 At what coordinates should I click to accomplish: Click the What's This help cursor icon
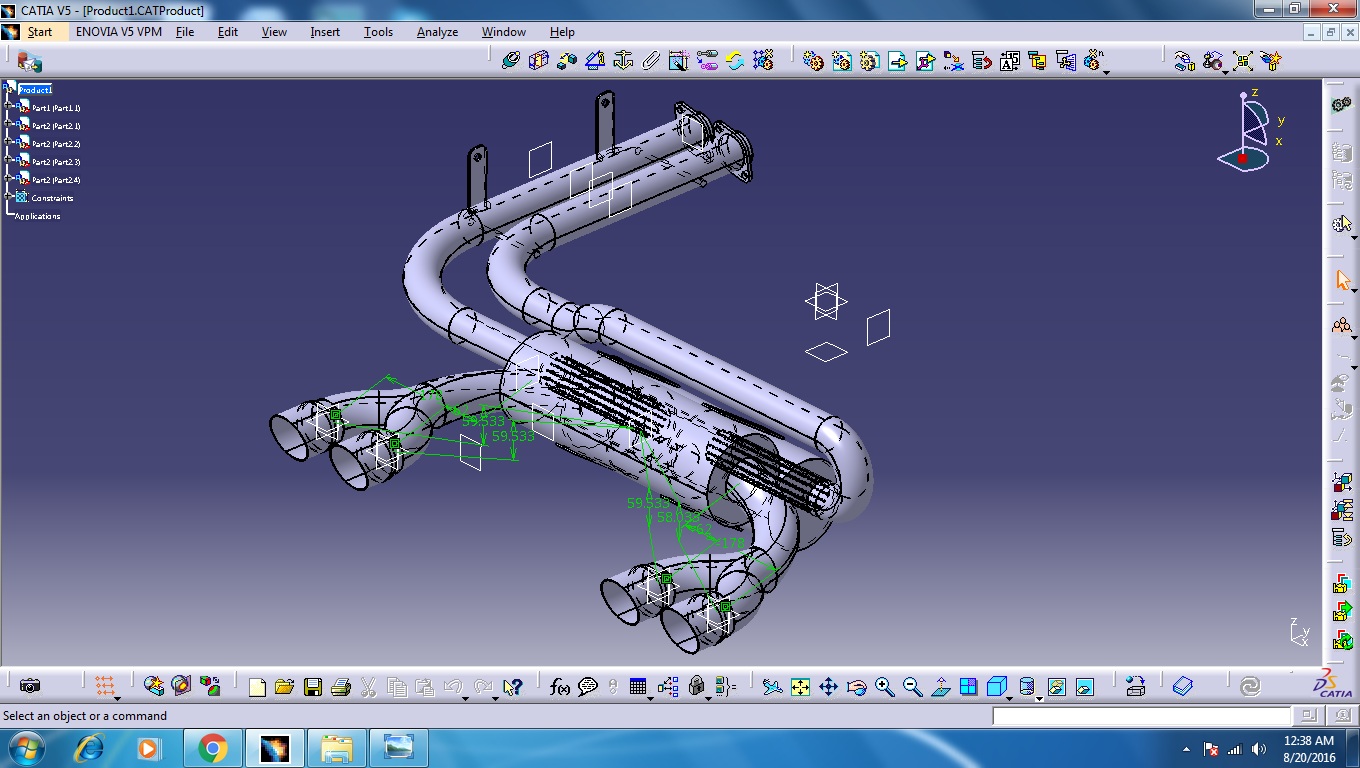click(512, 687)
